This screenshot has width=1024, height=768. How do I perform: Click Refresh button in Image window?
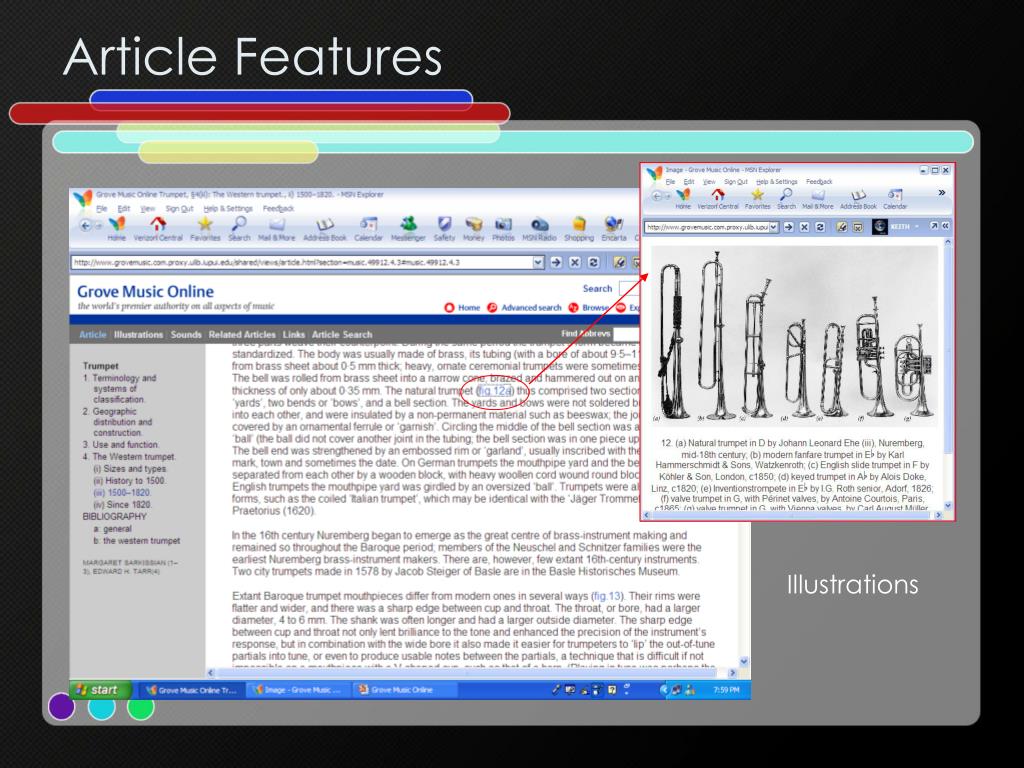[820, 227]
